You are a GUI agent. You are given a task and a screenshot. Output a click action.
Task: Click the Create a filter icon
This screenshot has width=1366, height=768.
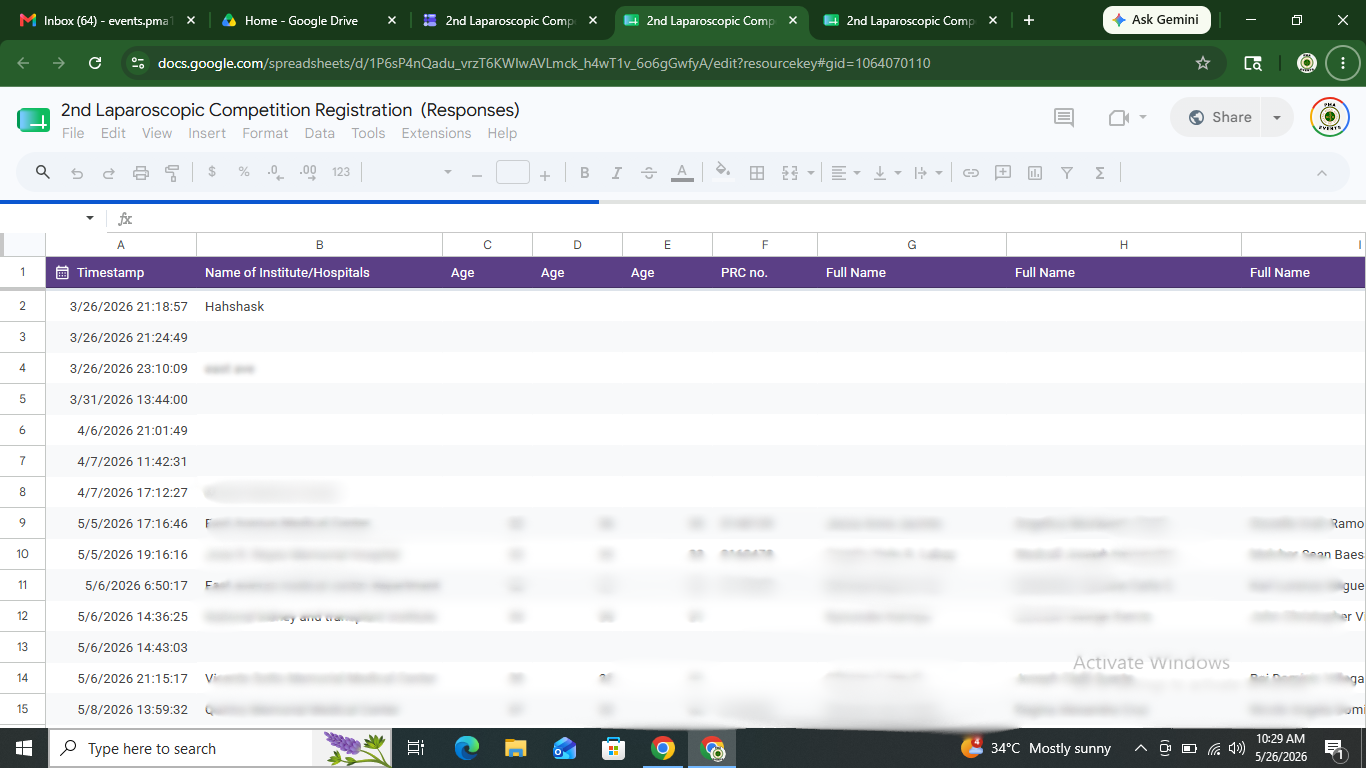(x=1067, y=173)
